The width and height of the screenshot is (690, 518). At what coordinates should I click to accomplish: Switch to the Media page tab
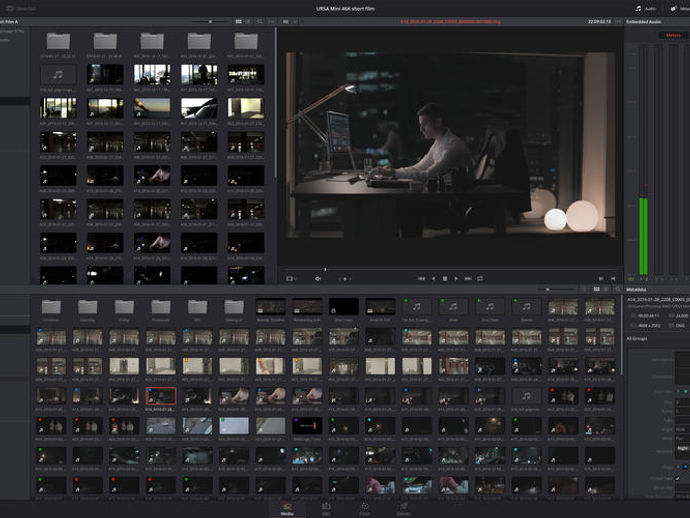click(x=287, y=509)
